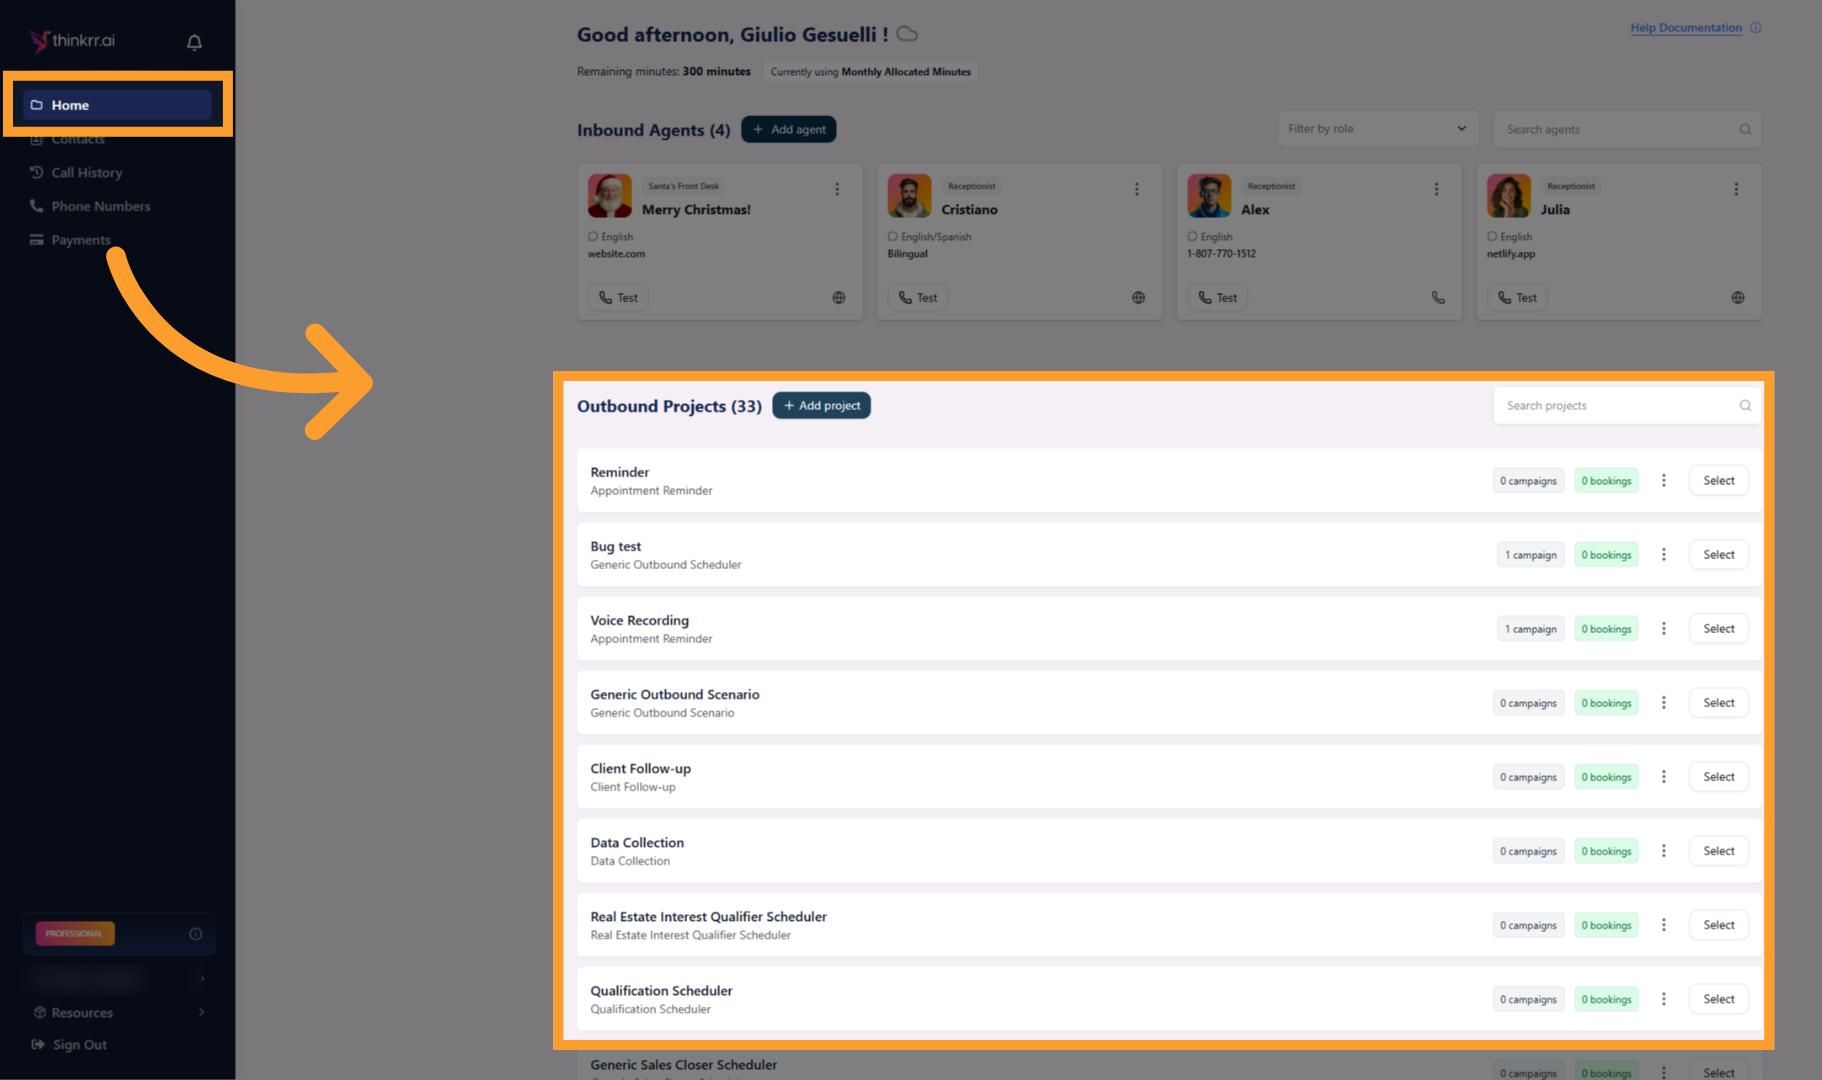
Task: Click 0 campaigns badge on Data Collection
Action: point(1528,851)
